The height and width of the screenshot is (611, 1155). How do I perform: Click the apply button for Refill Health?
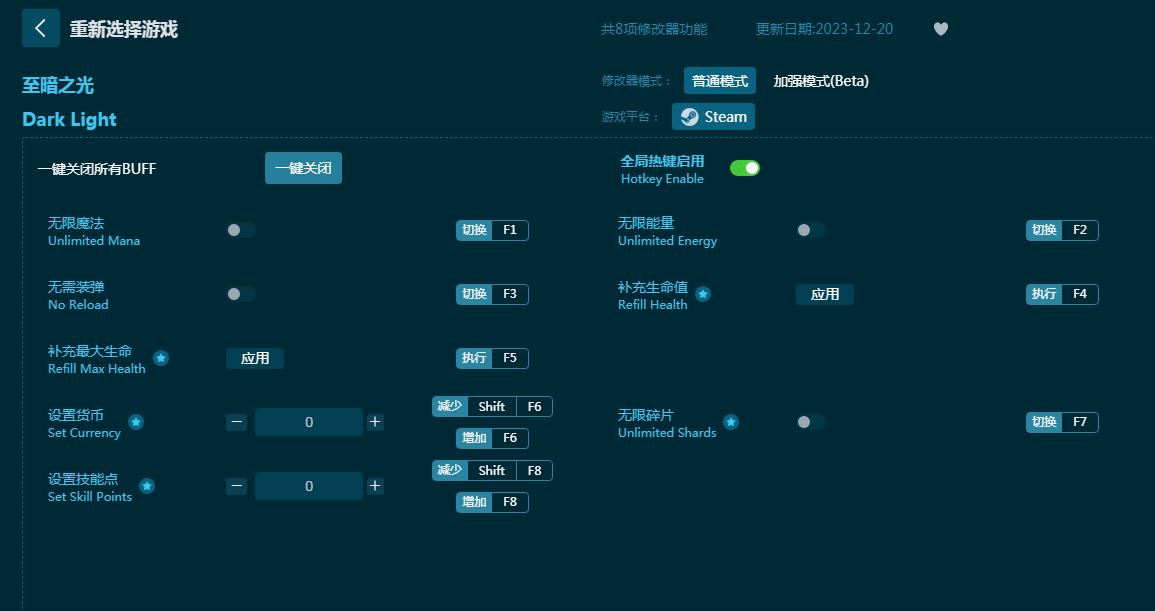click(824, 294)
